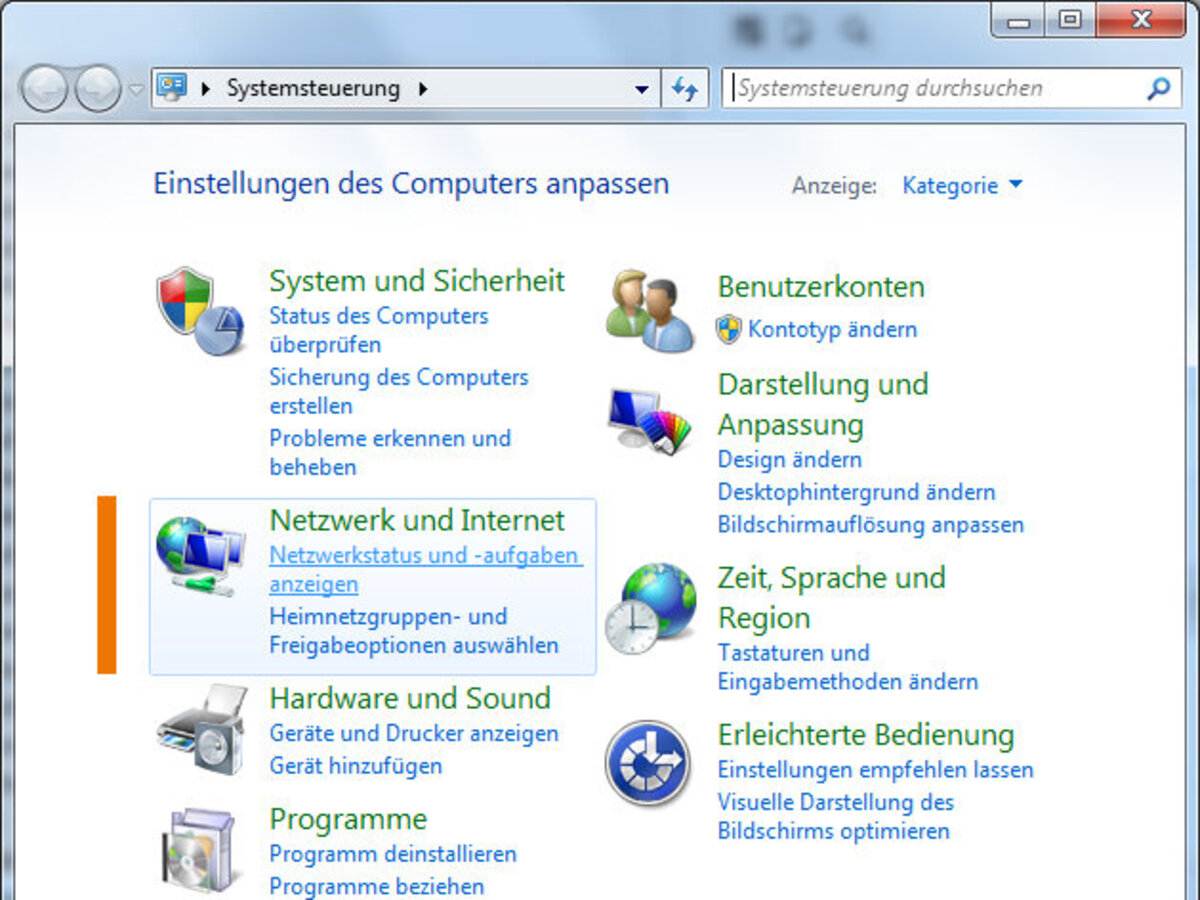Expand arrow after Systemsteuerung breadcrumb
Image resolution: width=1200 pixels, height=900 pixels.
click(x=423, y=88)
